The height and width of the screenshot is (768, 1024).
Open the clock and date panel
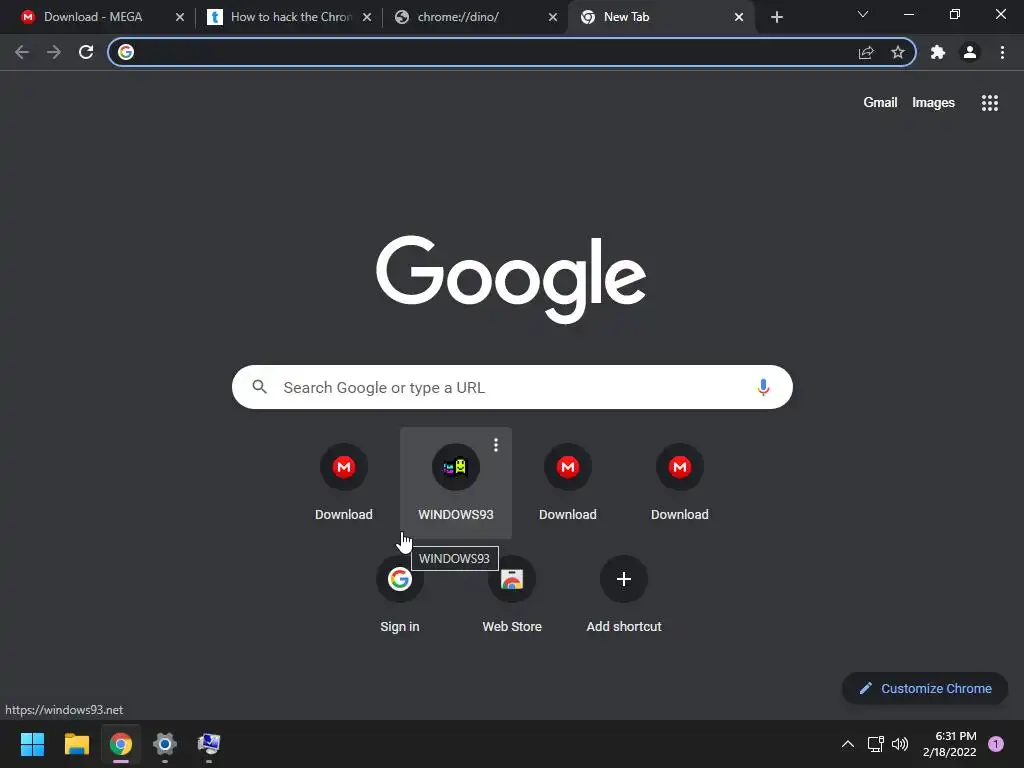pos(950,744)
